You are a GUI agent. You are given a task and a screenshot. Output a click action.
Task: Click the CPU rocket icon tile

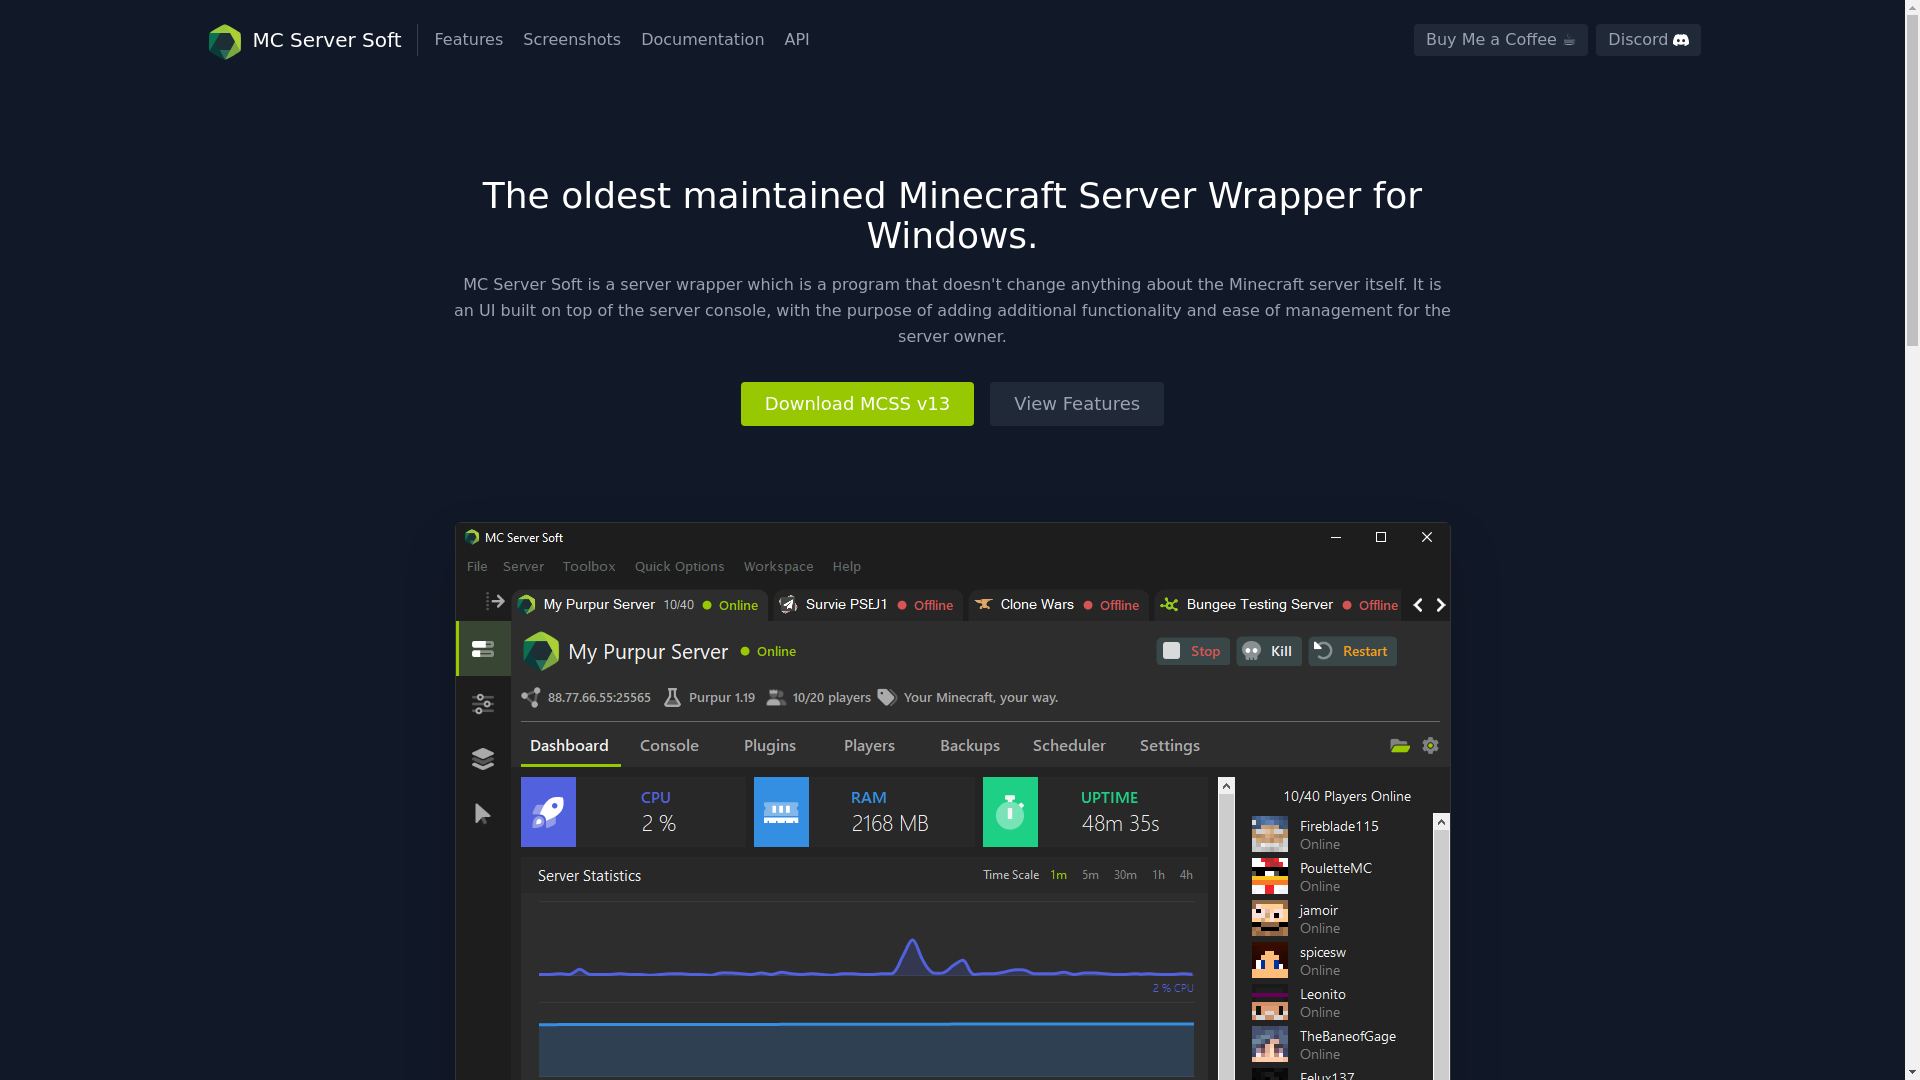548,812
